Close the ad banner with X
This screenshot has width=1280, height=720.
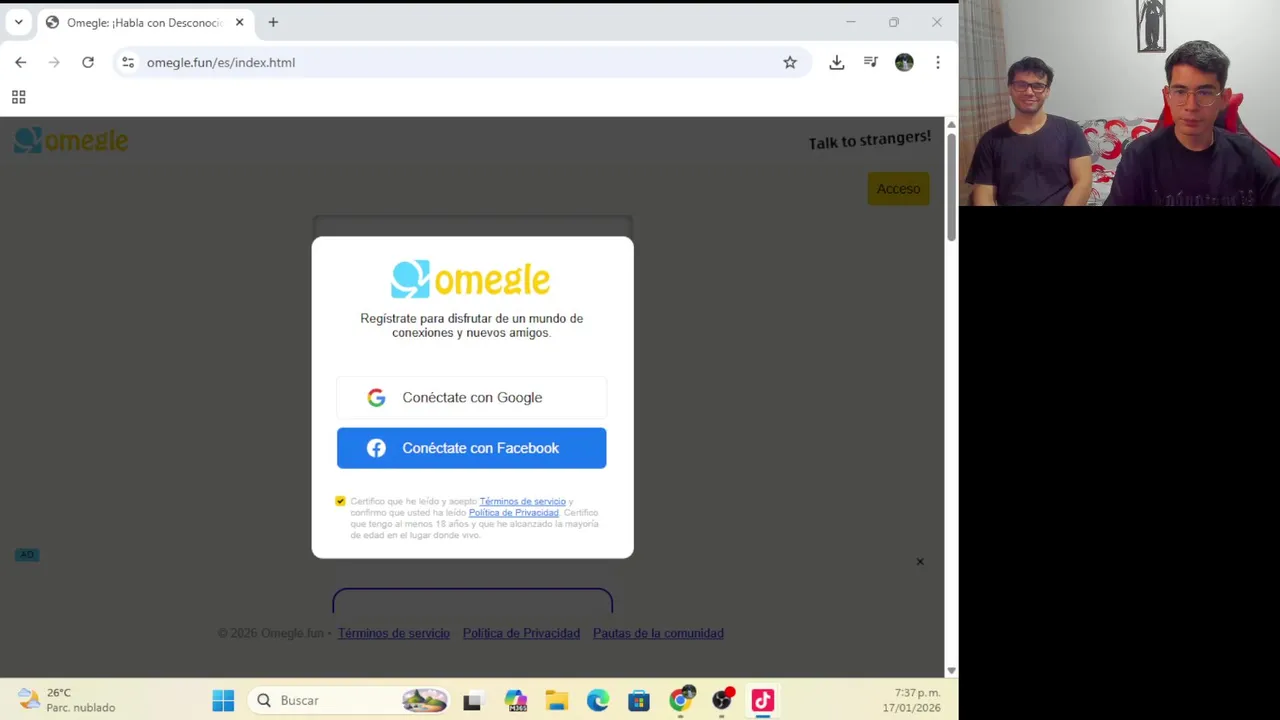(920, 562)
